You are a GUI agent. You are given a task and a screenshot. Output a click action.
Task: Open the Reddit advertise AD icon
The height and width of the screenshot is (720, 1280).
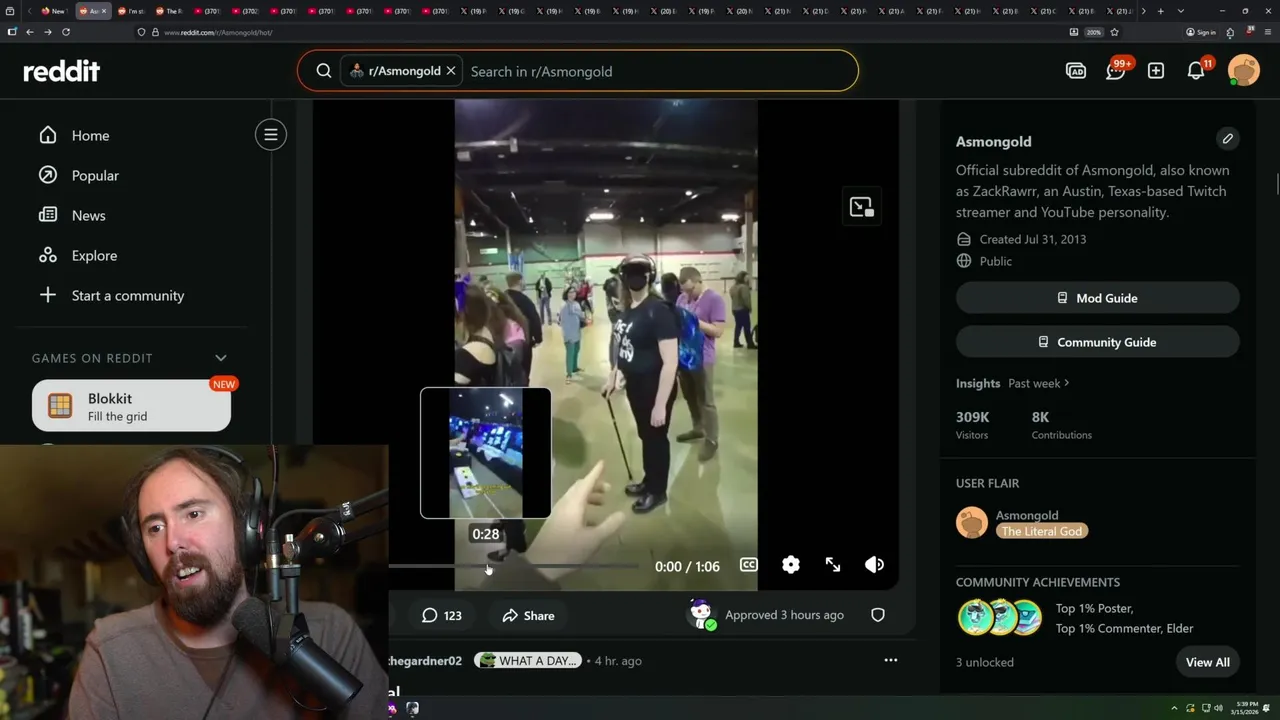point(1076,71)
